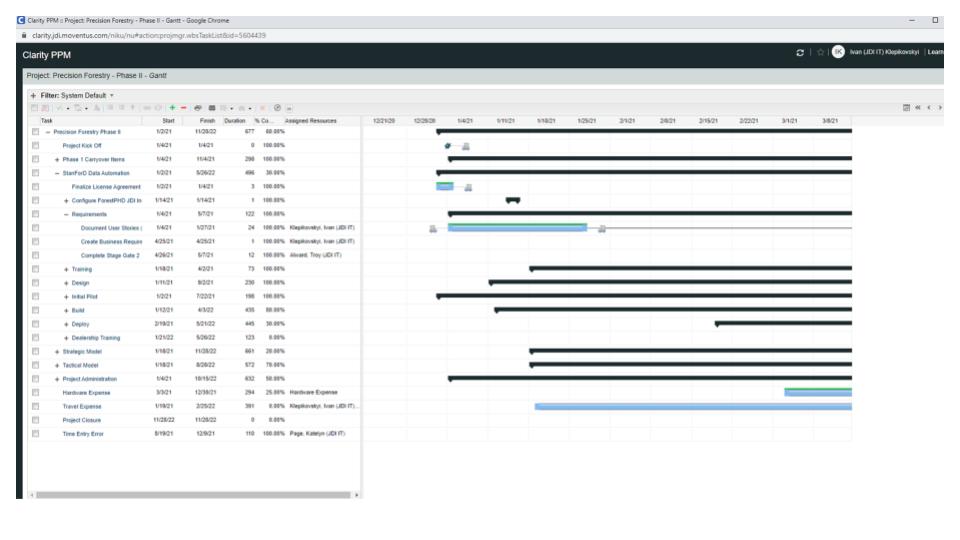This screenshot has height=540, width=960.
Task: Open the Document User Stories task link
Action: 111,228
